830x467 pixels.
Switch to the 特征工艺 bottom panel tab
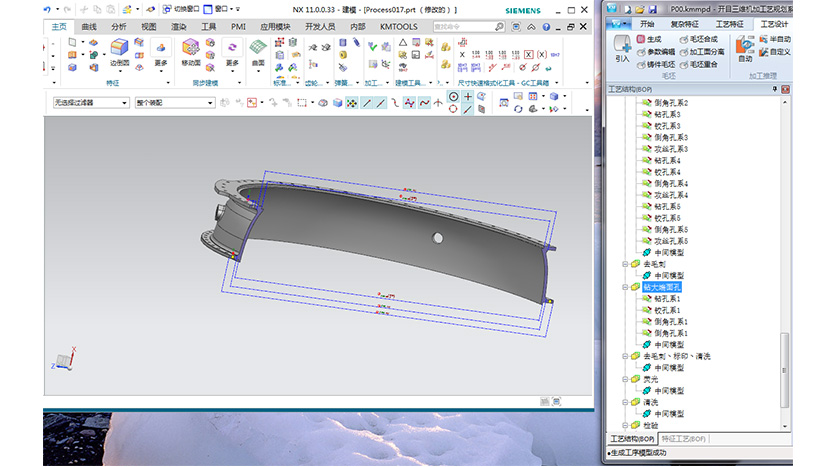click(685, 439)
